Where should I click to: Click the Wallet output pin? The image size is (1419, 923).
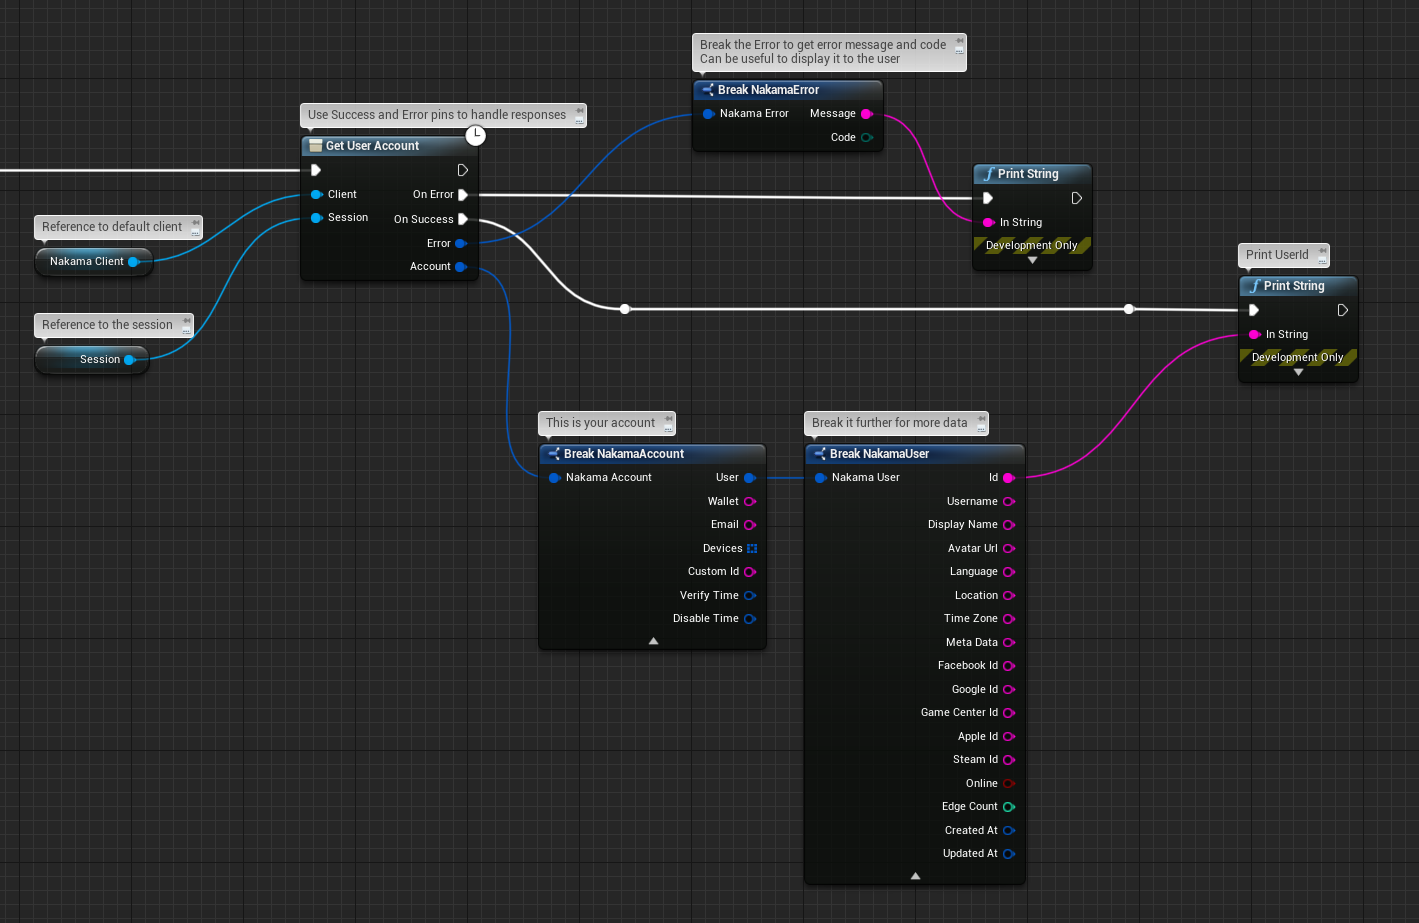tap(750, 502)
